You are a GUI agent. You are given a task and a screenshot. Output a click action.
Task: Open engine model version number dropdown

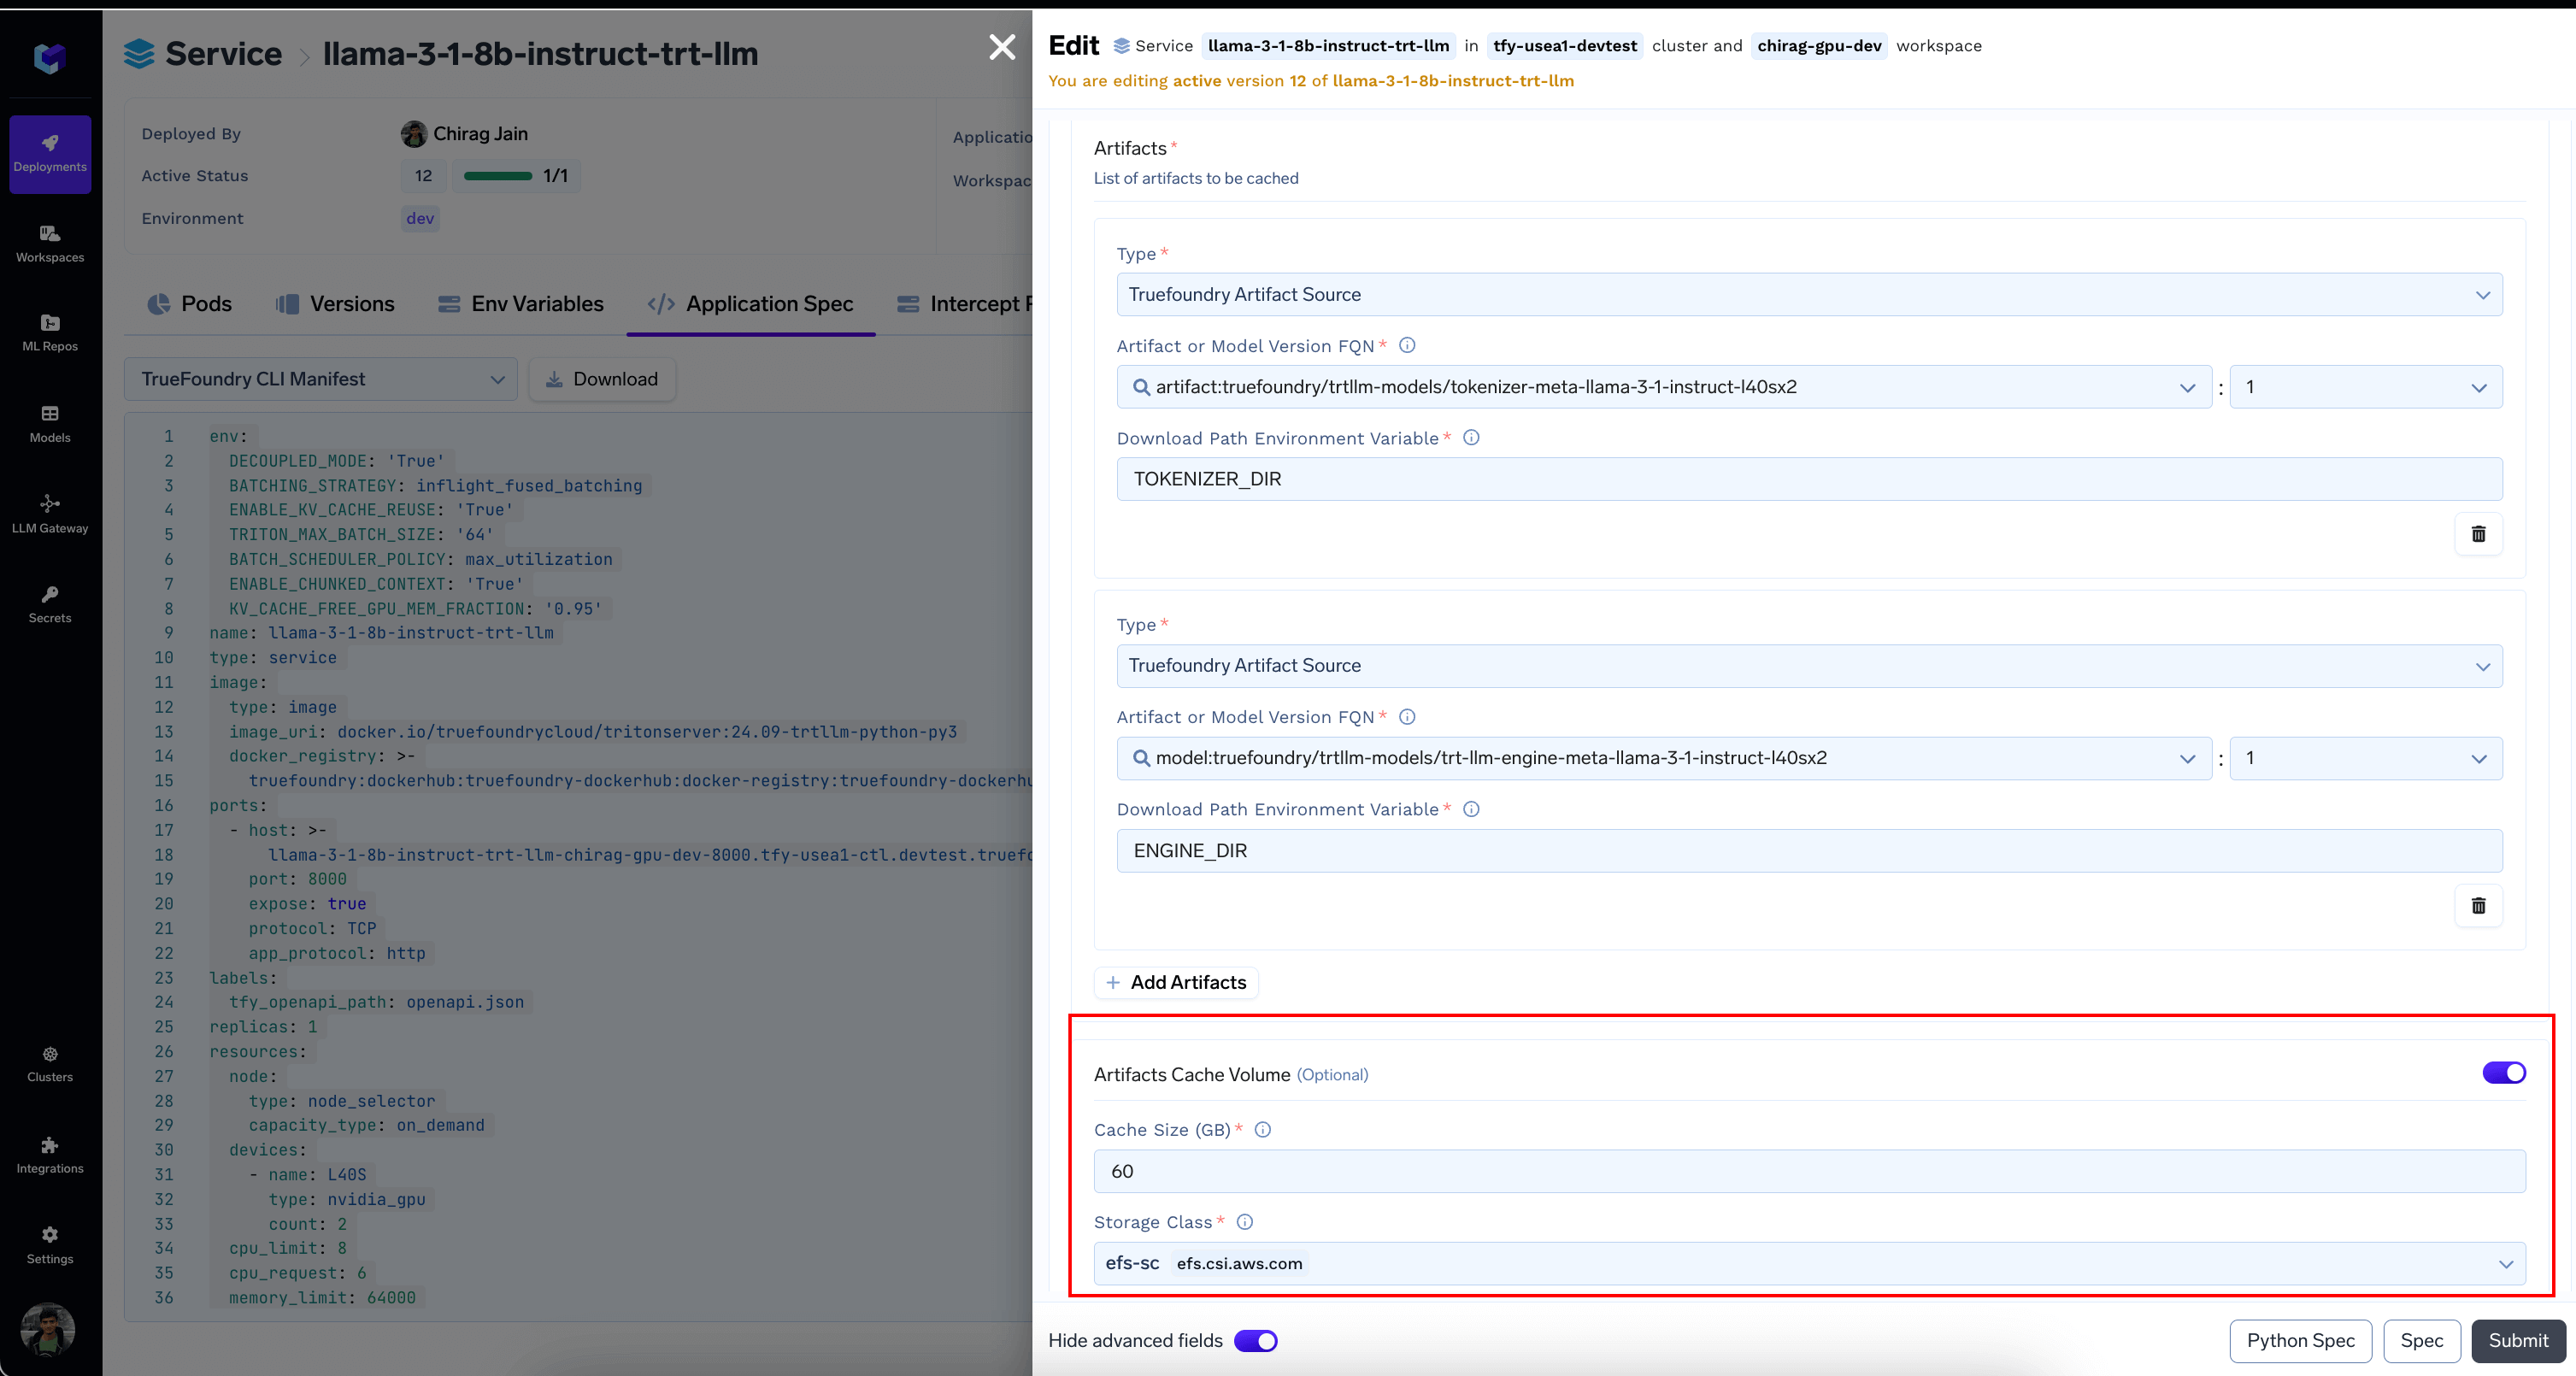click(x=2365, y=759)
